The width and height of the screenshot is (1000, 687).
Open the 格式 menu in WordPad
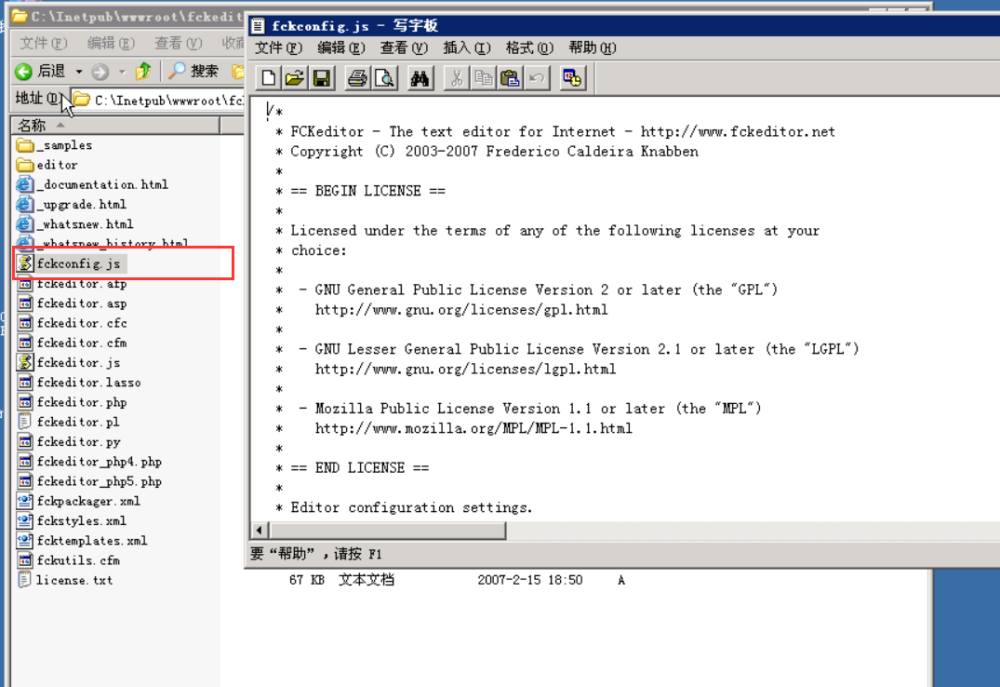[x=529, y=48]
